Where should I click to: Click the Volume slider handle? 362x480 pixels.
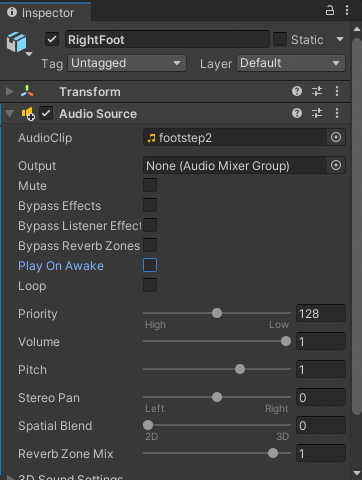click(x=286, y=341)
